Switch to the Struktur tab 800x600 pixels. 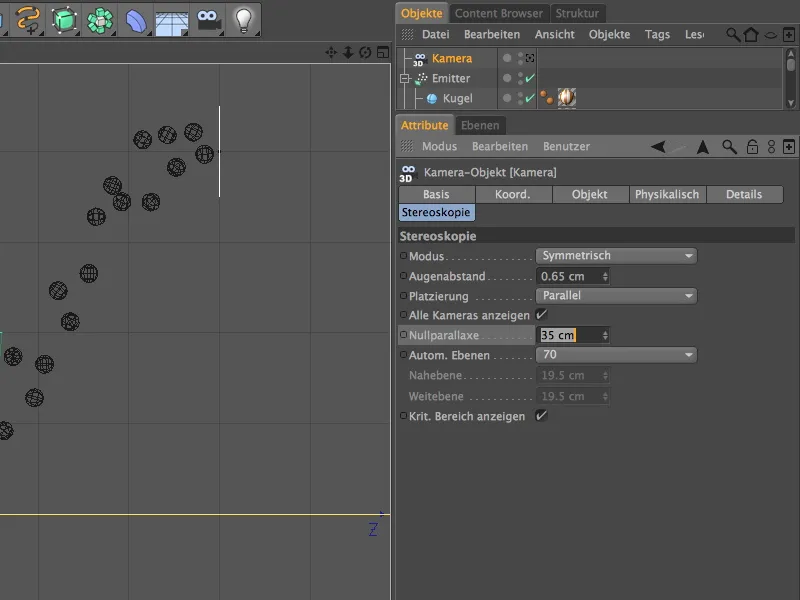click(577, 13)
